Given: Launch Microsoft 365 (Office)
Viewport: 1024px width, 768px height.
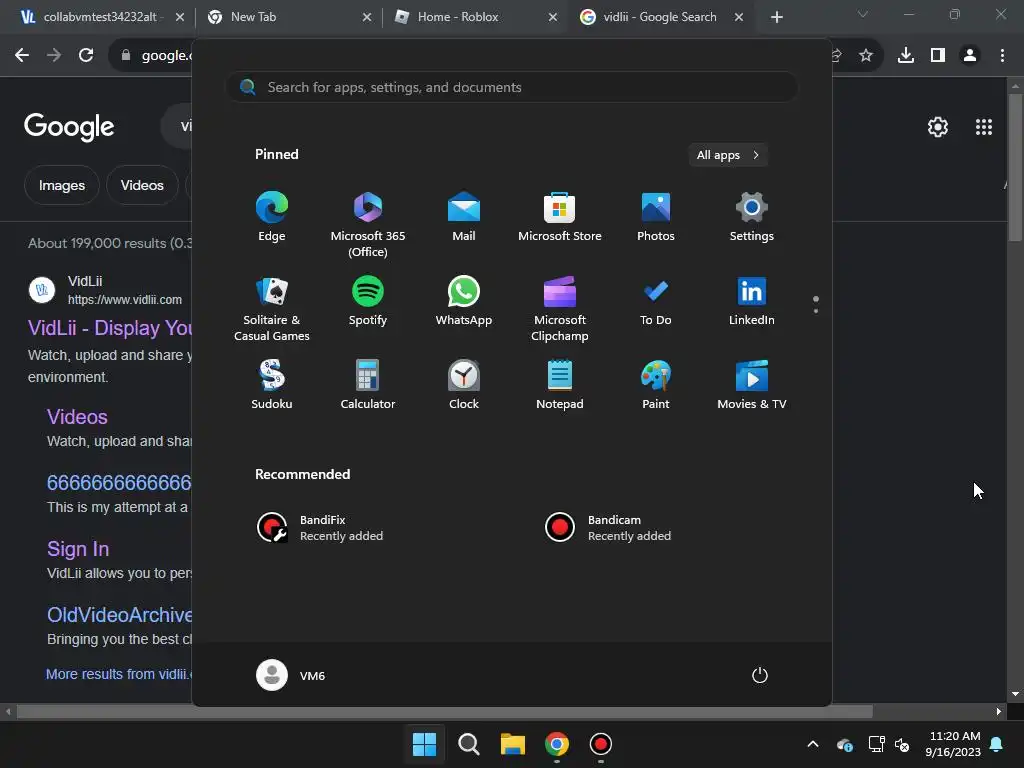Looking at the screenshot, I should (x=368, y=225).
